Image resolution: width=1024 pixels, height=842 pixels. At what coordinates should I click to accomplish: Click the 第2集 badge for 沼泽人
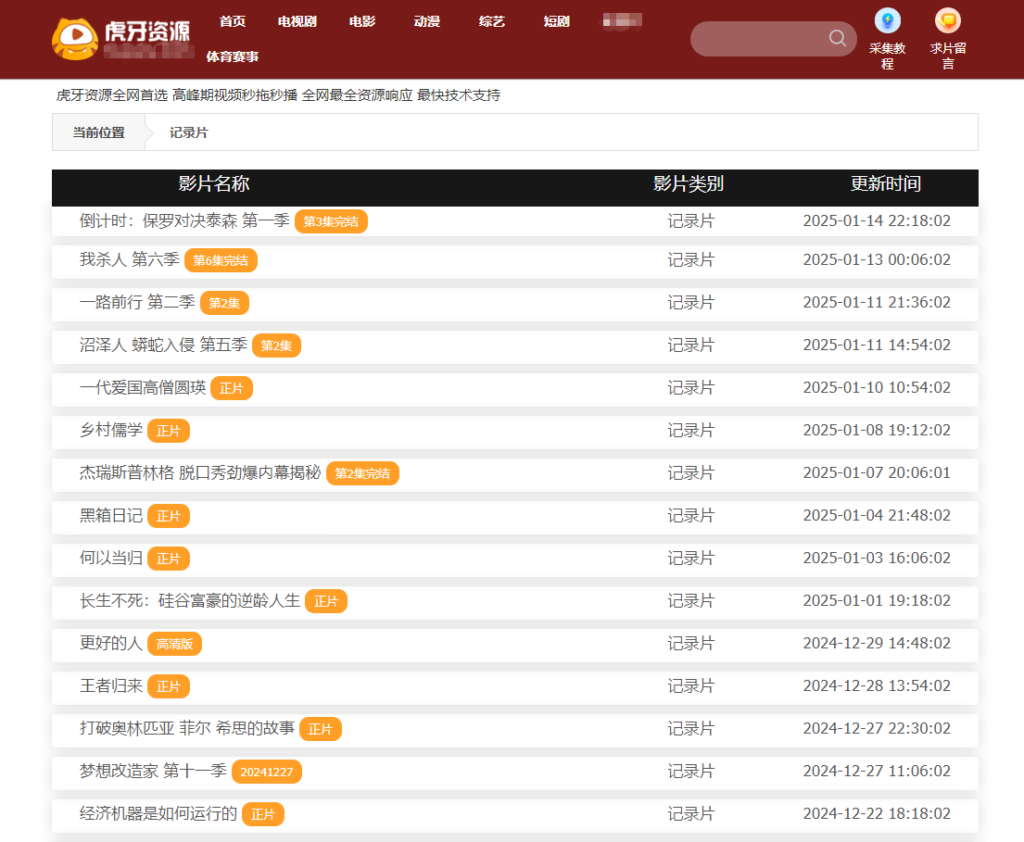pos(276,346)
